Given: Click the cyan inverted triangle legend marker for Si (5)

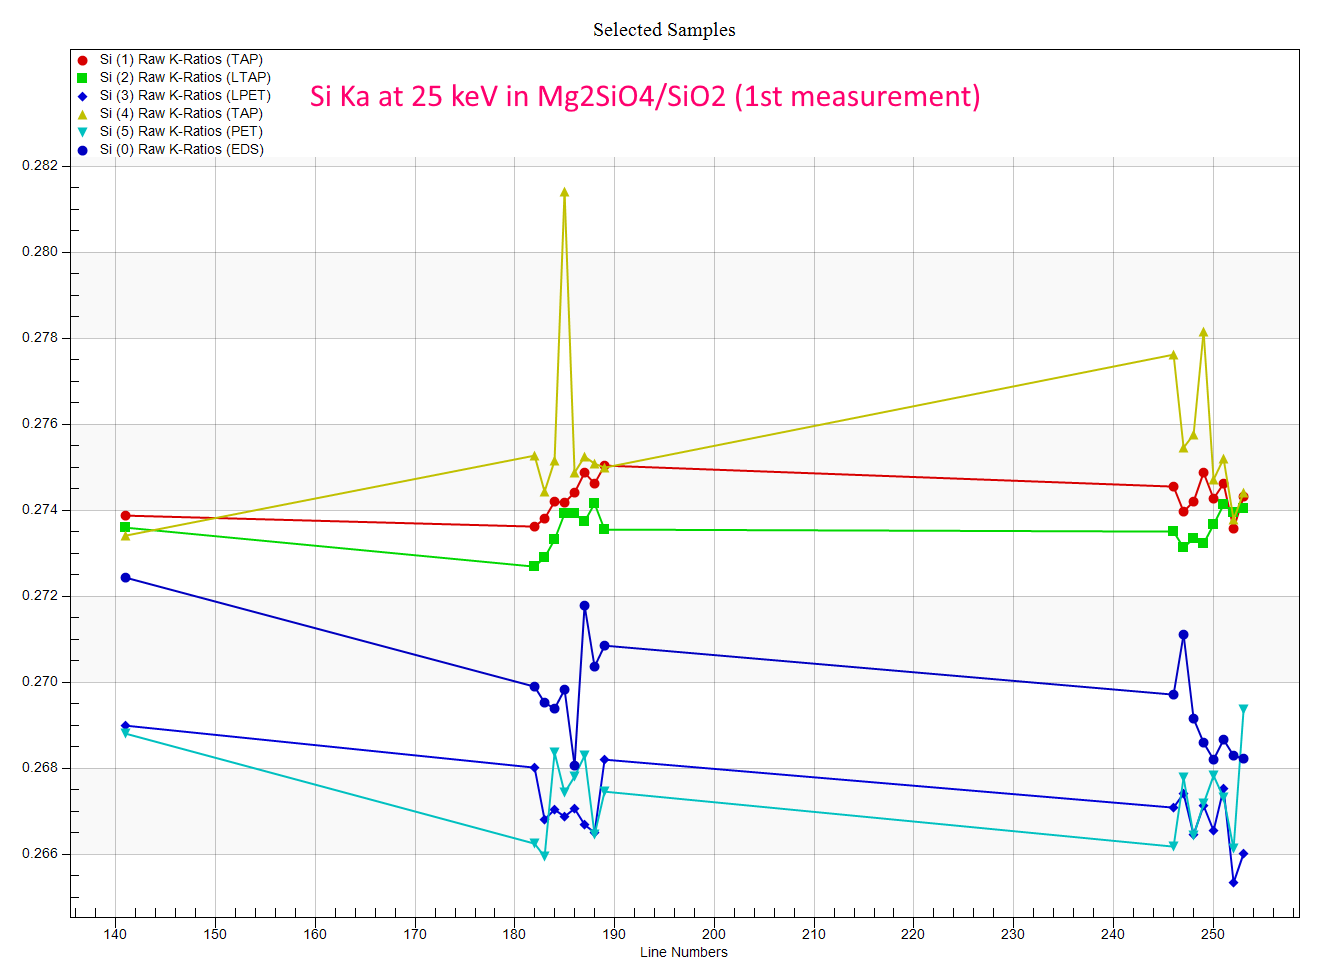Looking at the screenshot, I should pyautogui.click(x=82, y=132).
